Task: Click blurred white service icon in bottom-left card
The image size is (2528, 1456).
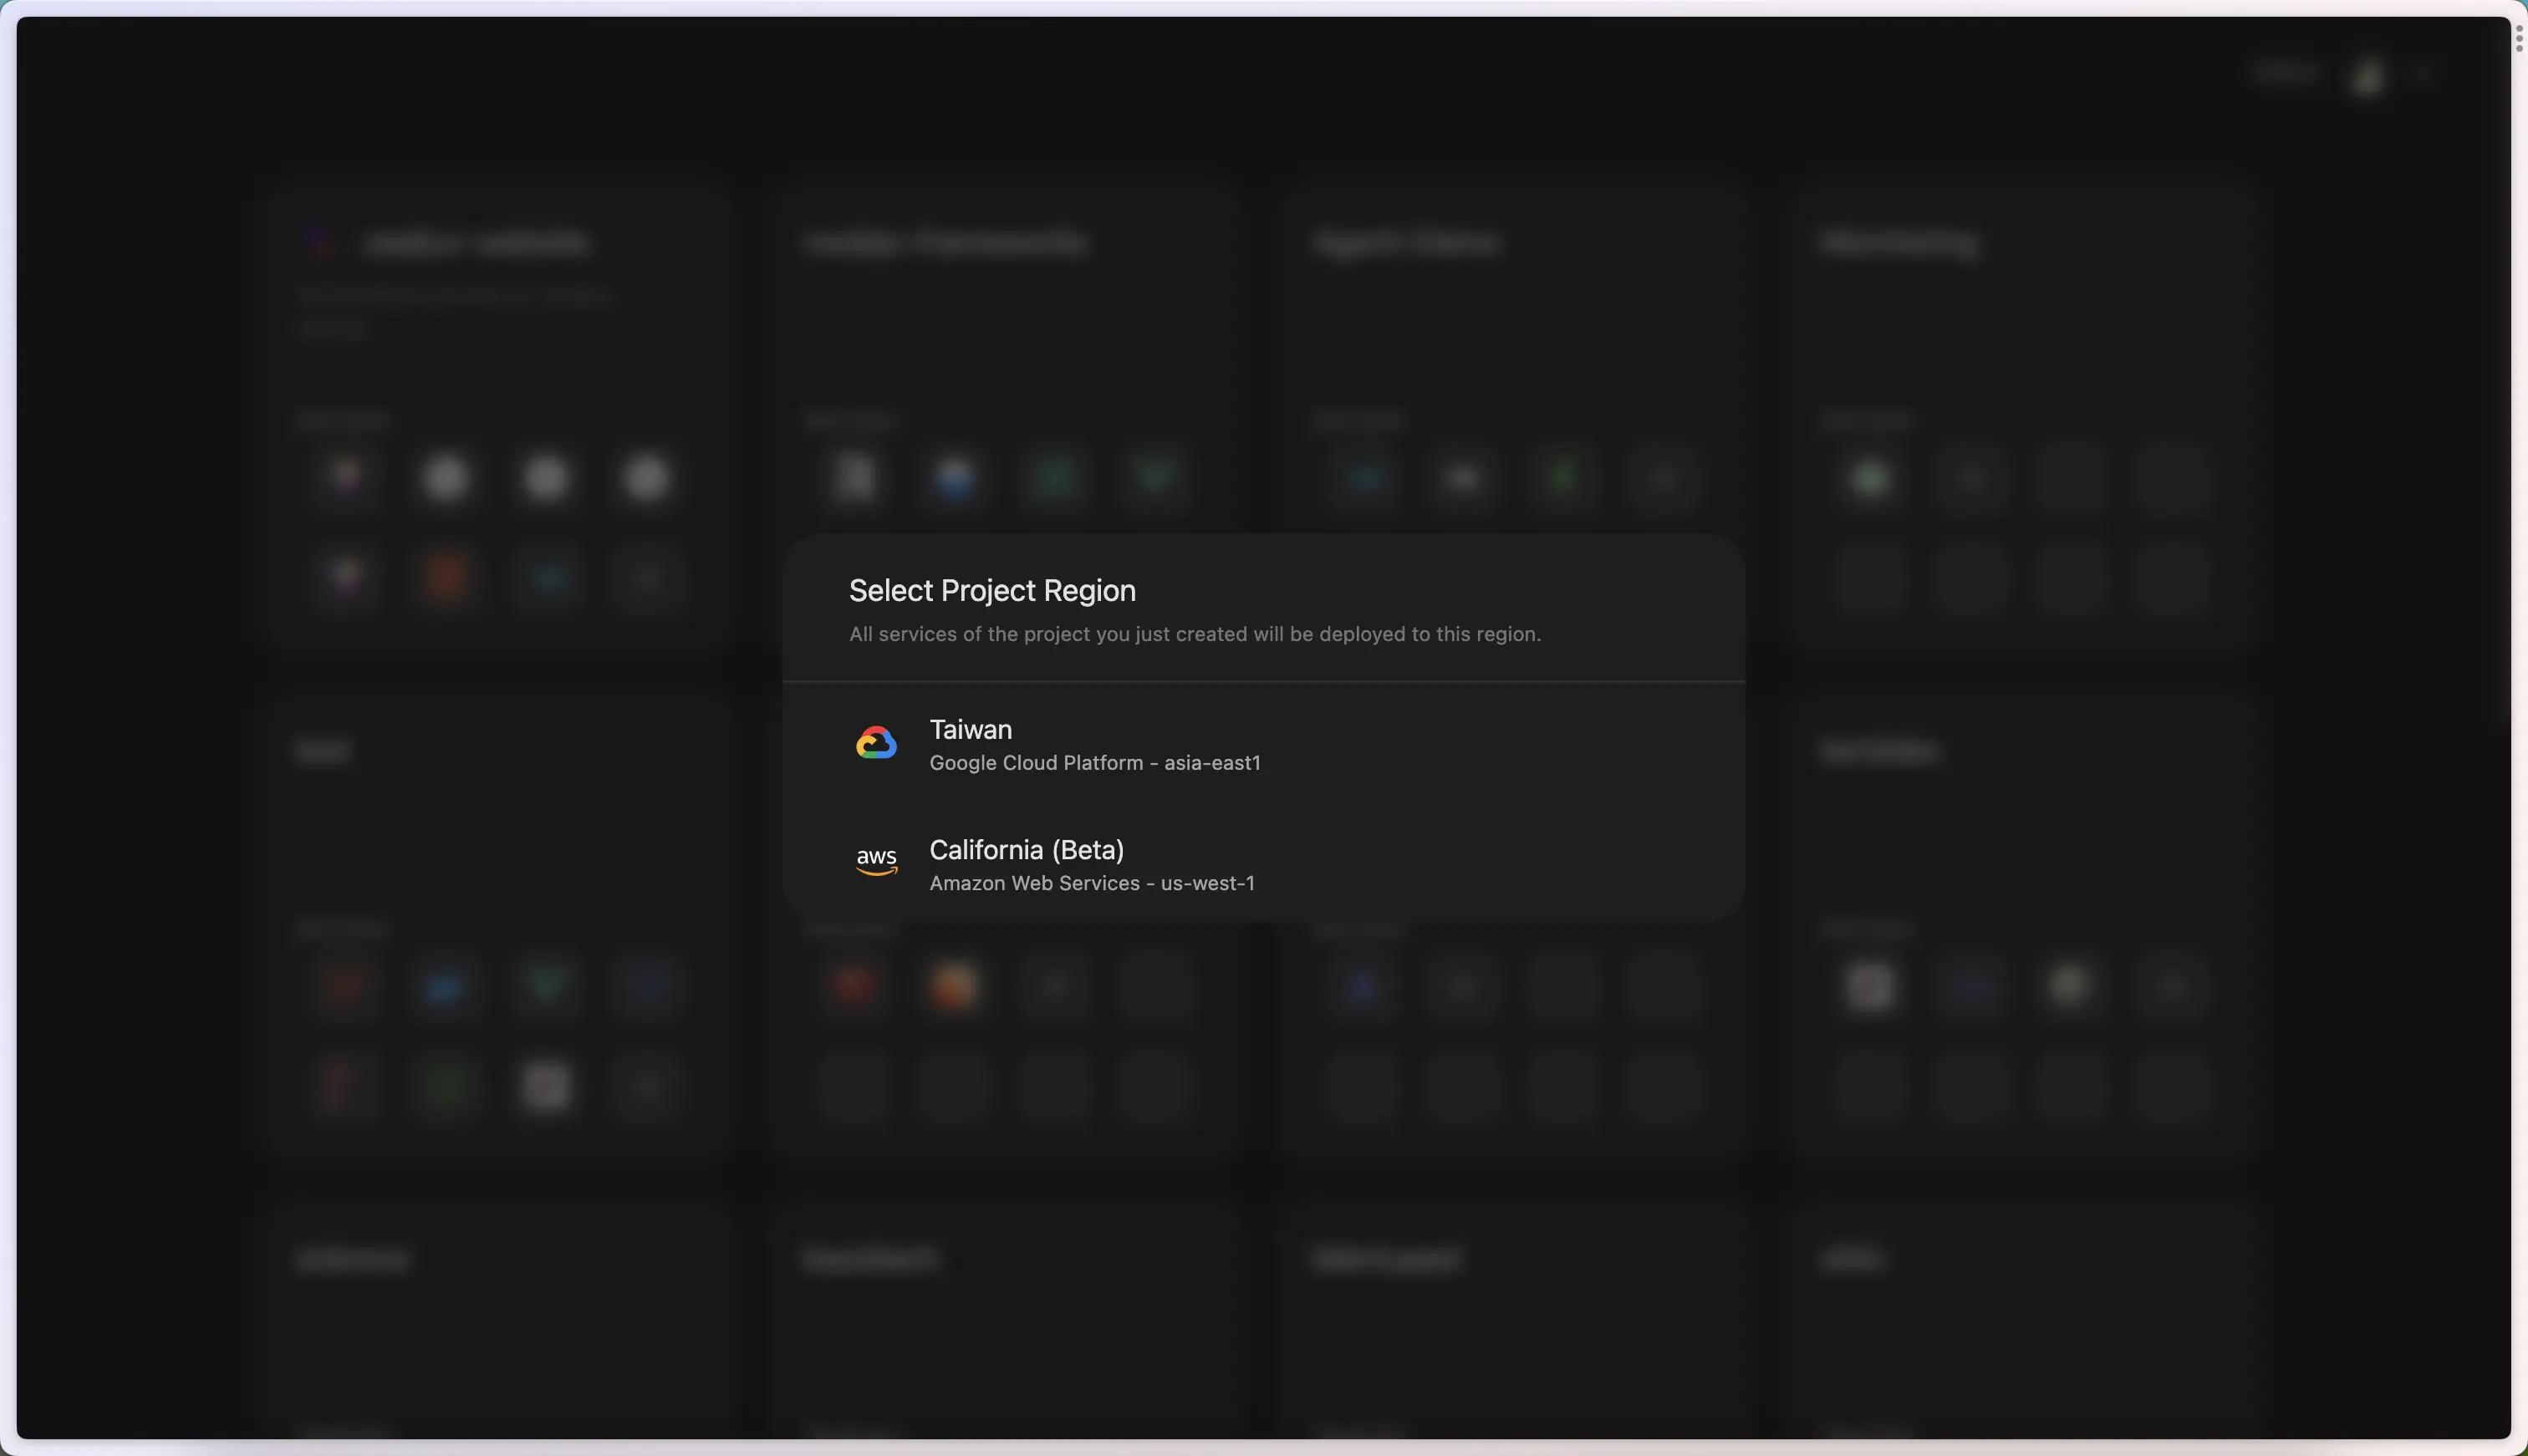Action: click(x=546, y=1086)
